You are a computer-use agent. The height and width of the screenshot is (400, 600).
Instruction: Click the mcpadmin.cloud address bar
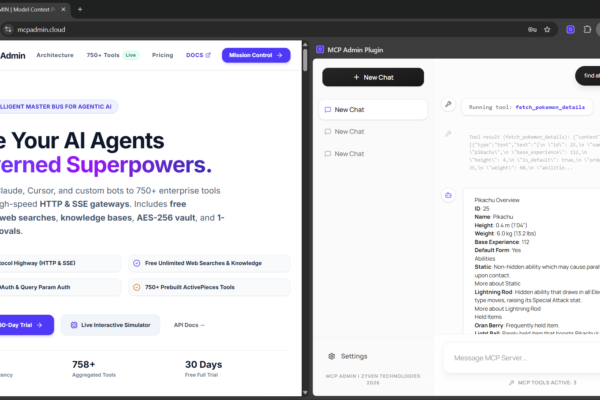pyautogui.click(x=268, y=29)
